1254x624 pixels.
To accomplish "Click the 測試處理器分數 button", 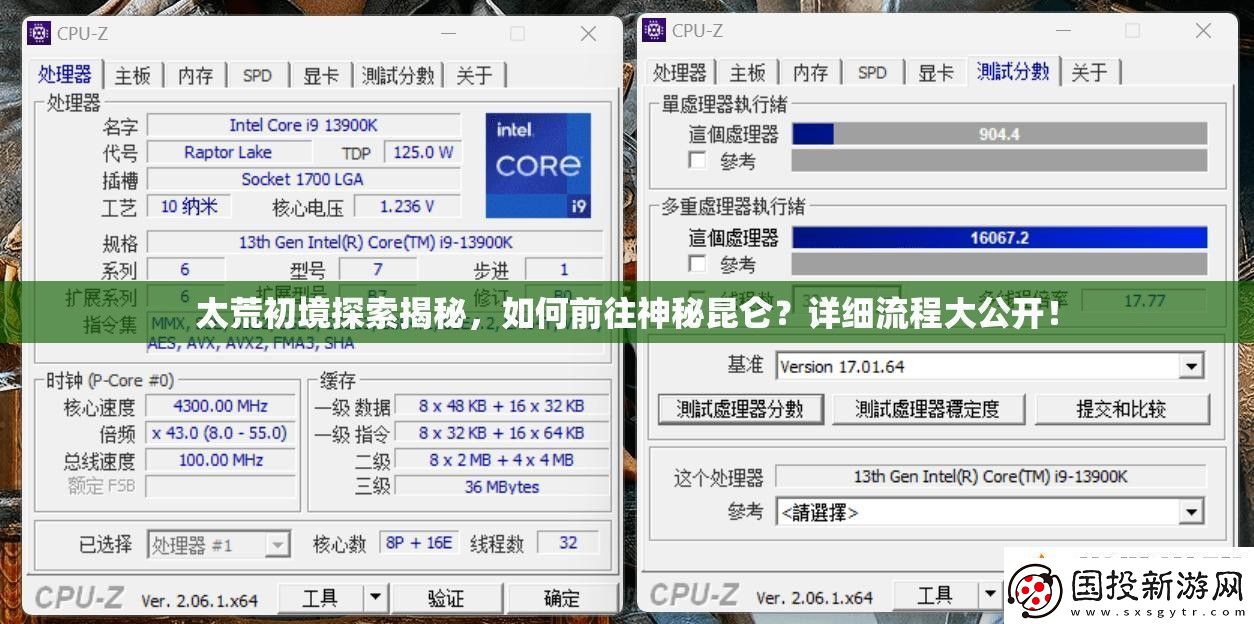I will pyautogui.click(x=740, y=408).
